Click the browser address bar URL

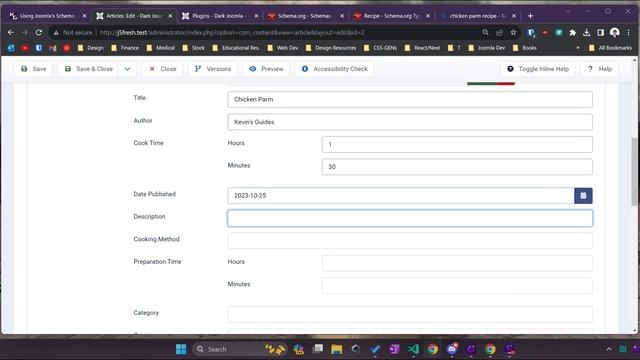coord(232,32)
